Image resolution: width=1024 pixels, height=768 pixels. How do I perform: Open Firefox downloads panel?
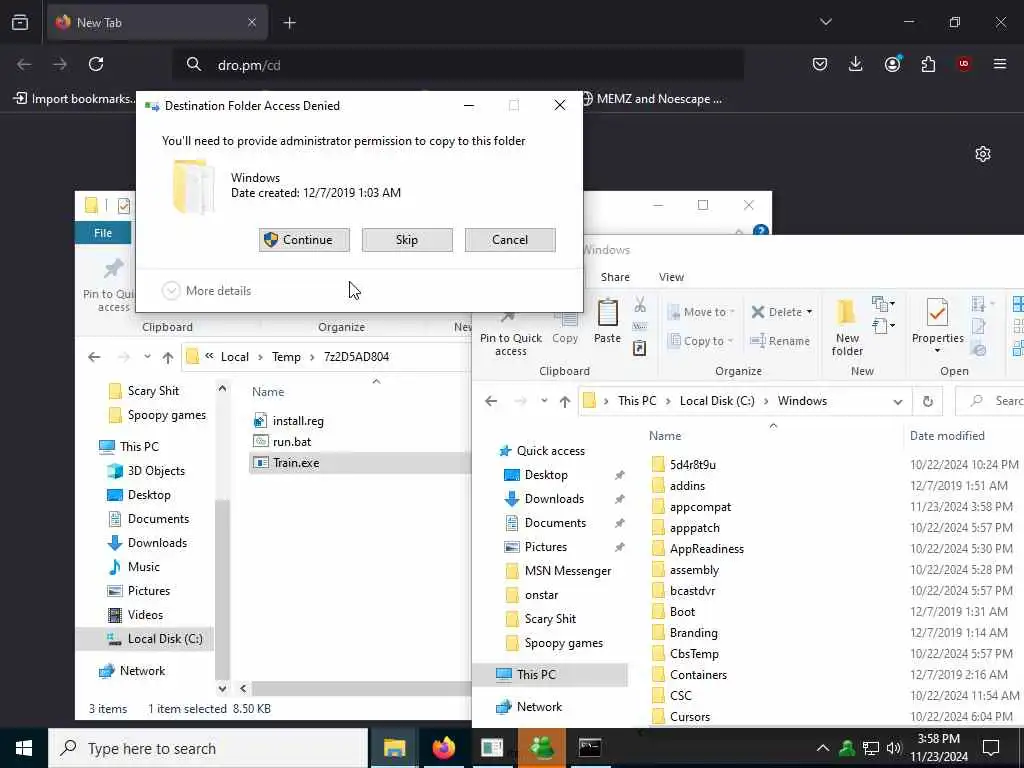(x=856, y=64)
